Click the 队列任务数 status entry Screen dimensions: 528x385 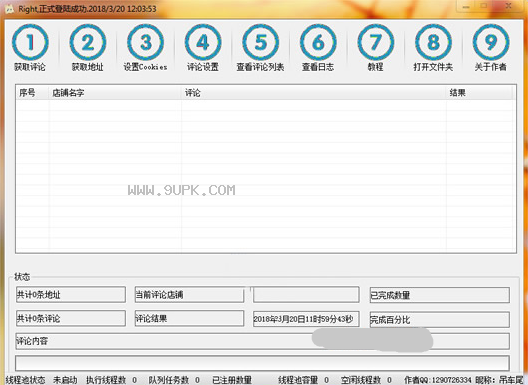pyautogui.click(x=174, y=380)
